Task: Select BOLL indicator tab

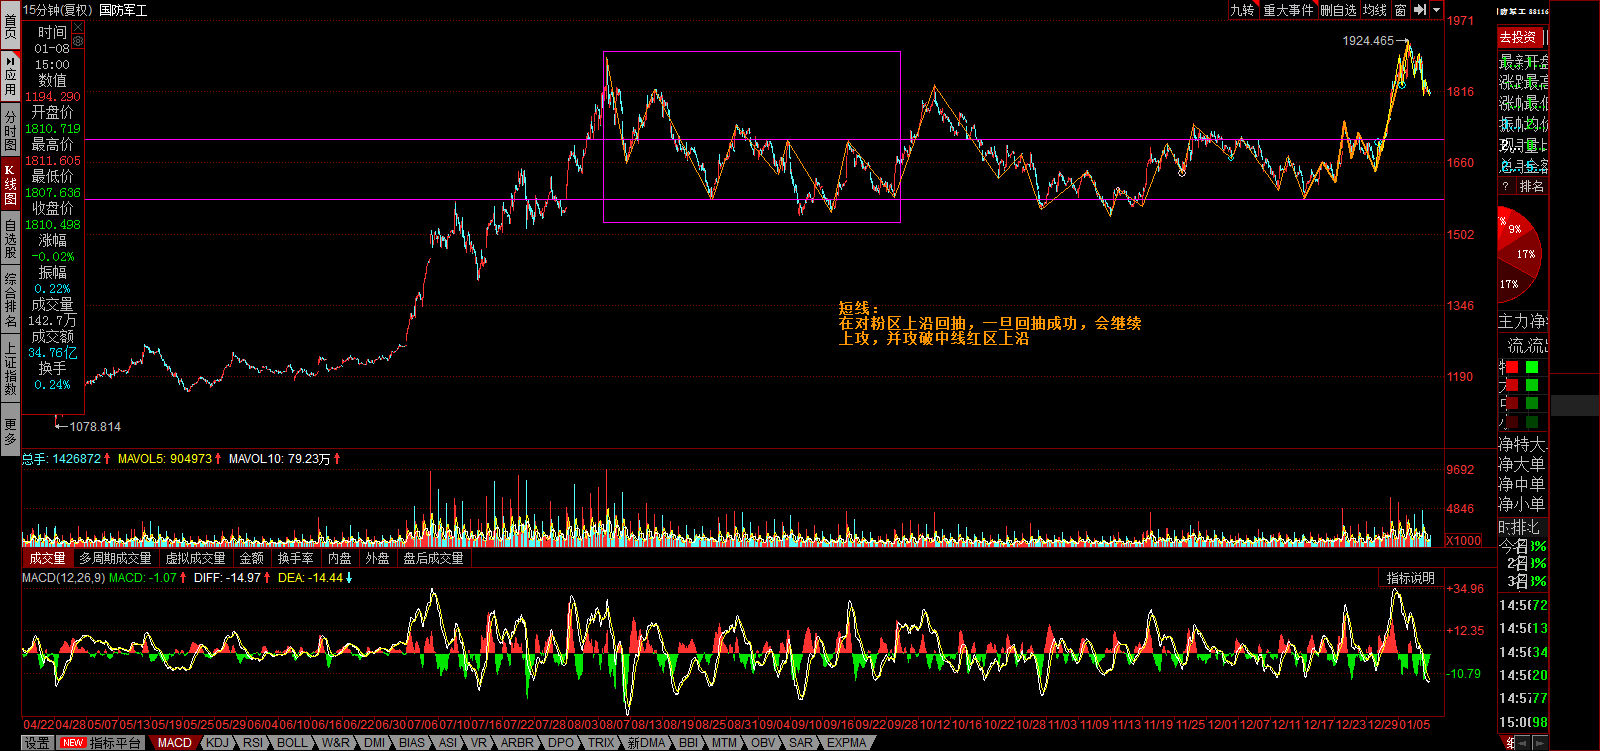Action: [x=292, y=743]
